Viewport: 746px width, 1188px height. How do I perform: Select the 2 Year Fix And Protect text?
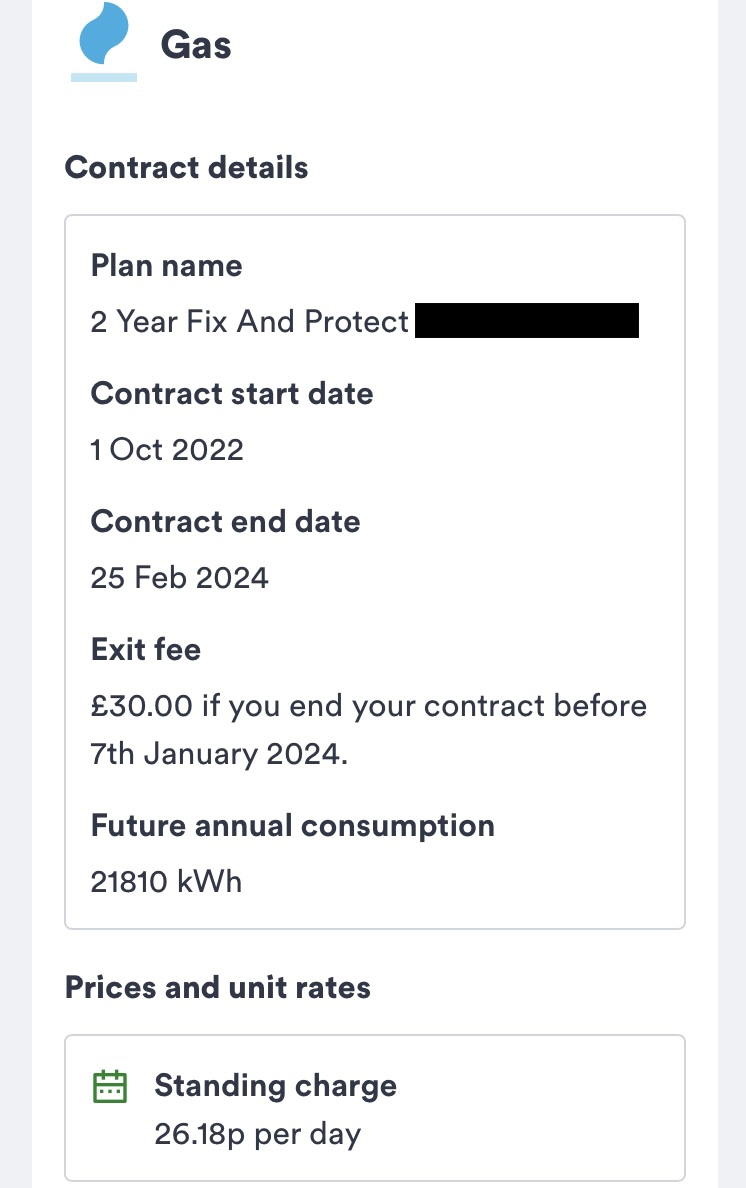coord(249,322)
